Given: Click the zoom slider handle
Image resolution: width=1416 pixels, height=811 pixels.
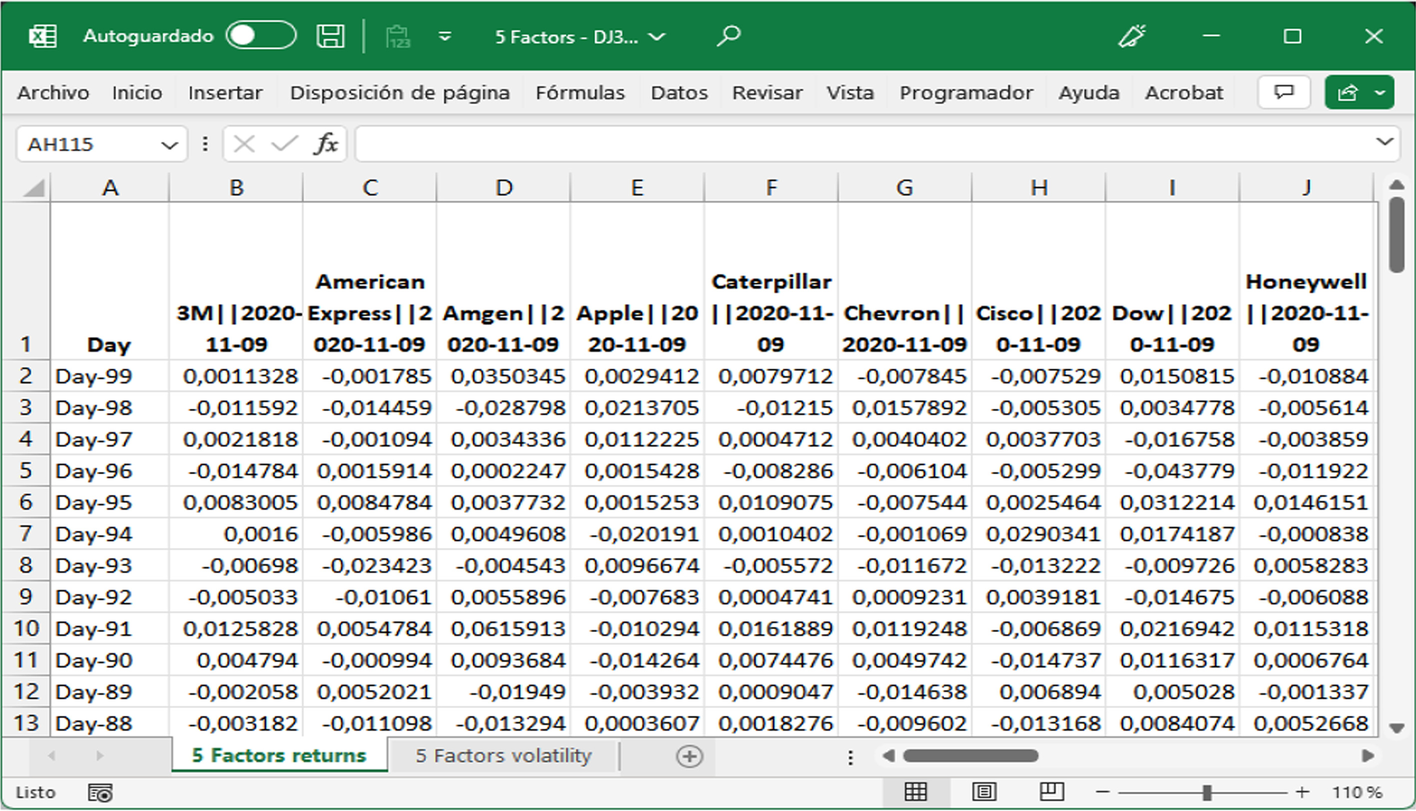Looking at the screenshot, I should pos(1207,792).
